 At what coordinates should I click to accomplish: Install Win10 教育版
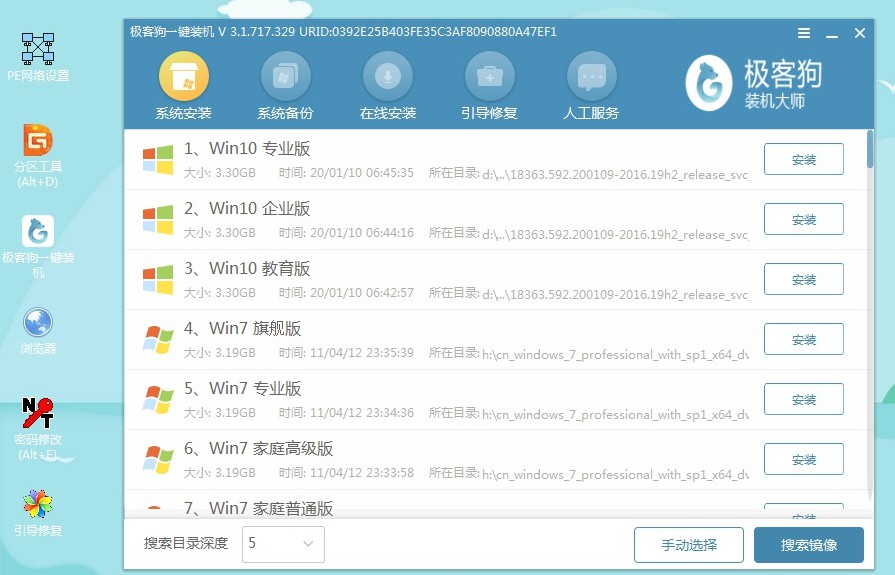tap(804, 279)
